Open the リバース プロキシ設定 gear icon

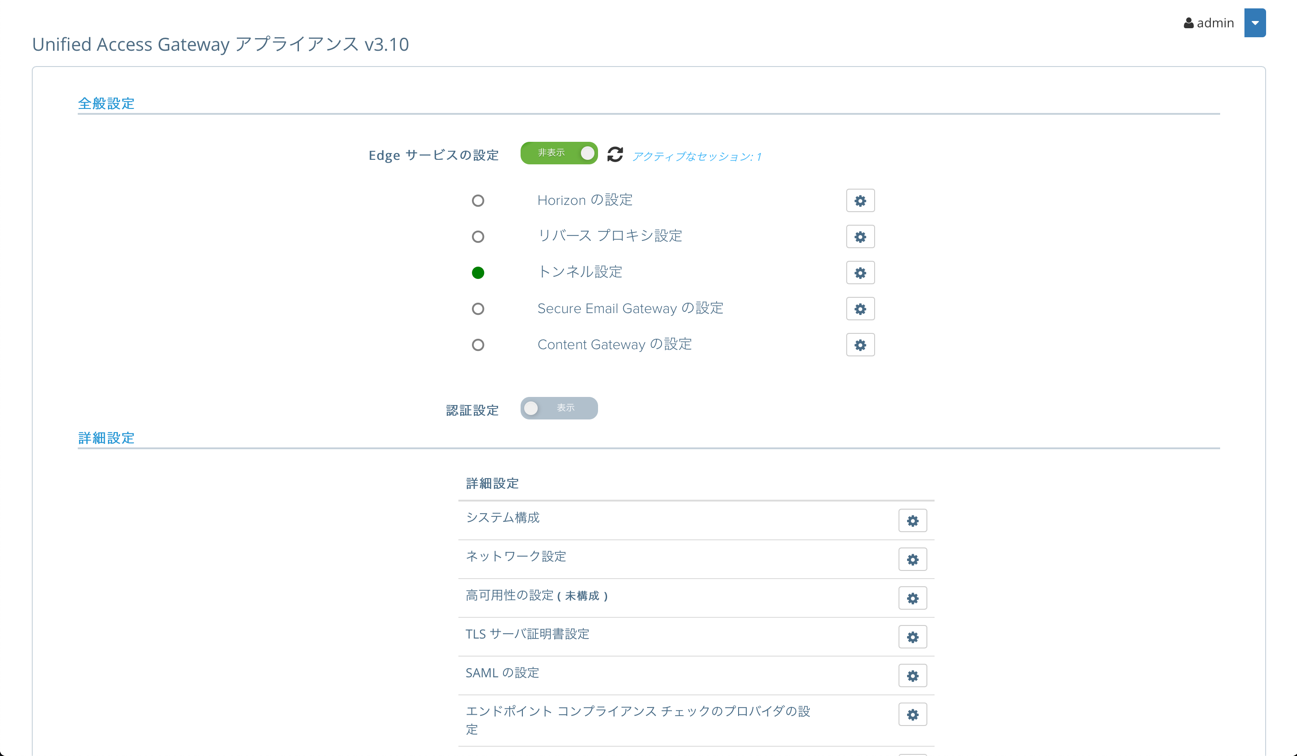(860, 237)
